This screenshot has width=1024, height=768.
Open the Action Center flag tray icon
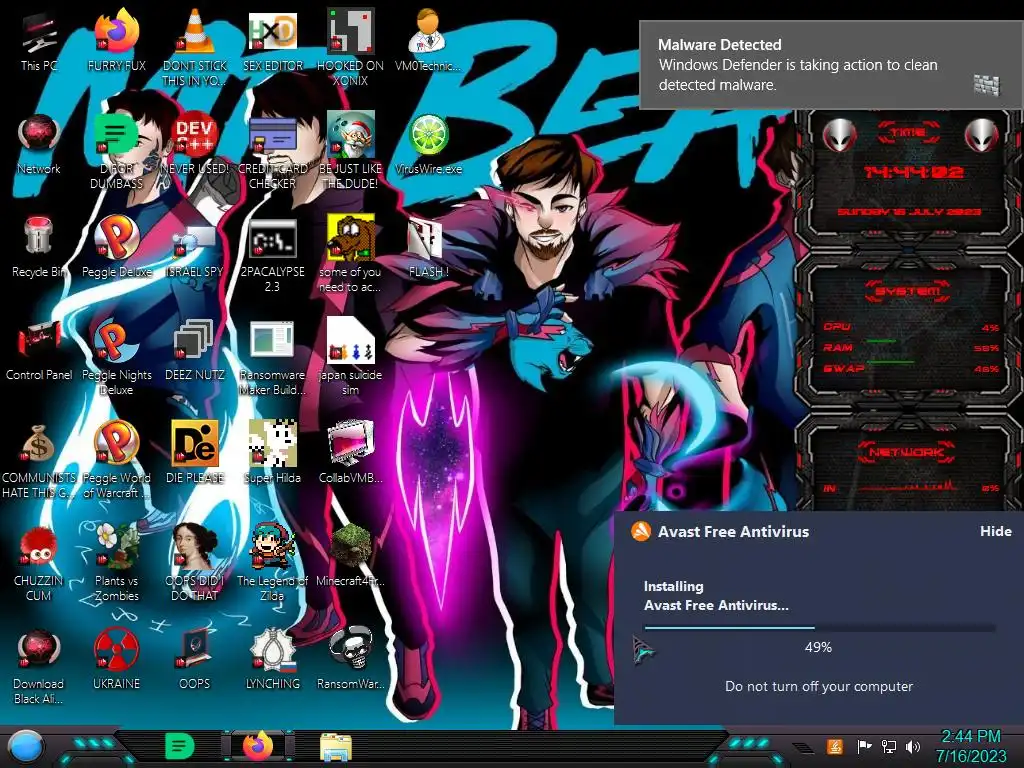click(x=863, y=746)
